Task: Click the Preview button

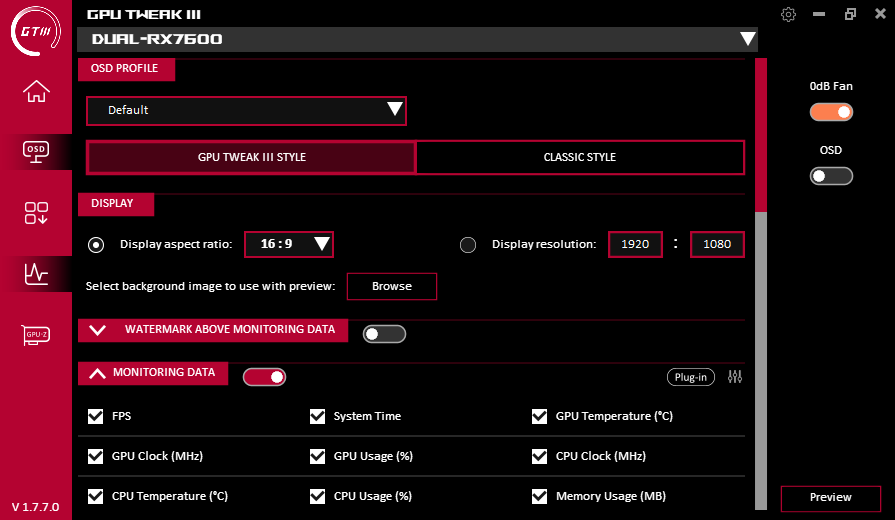Action: pyautogui.click(x=831, y=498)
